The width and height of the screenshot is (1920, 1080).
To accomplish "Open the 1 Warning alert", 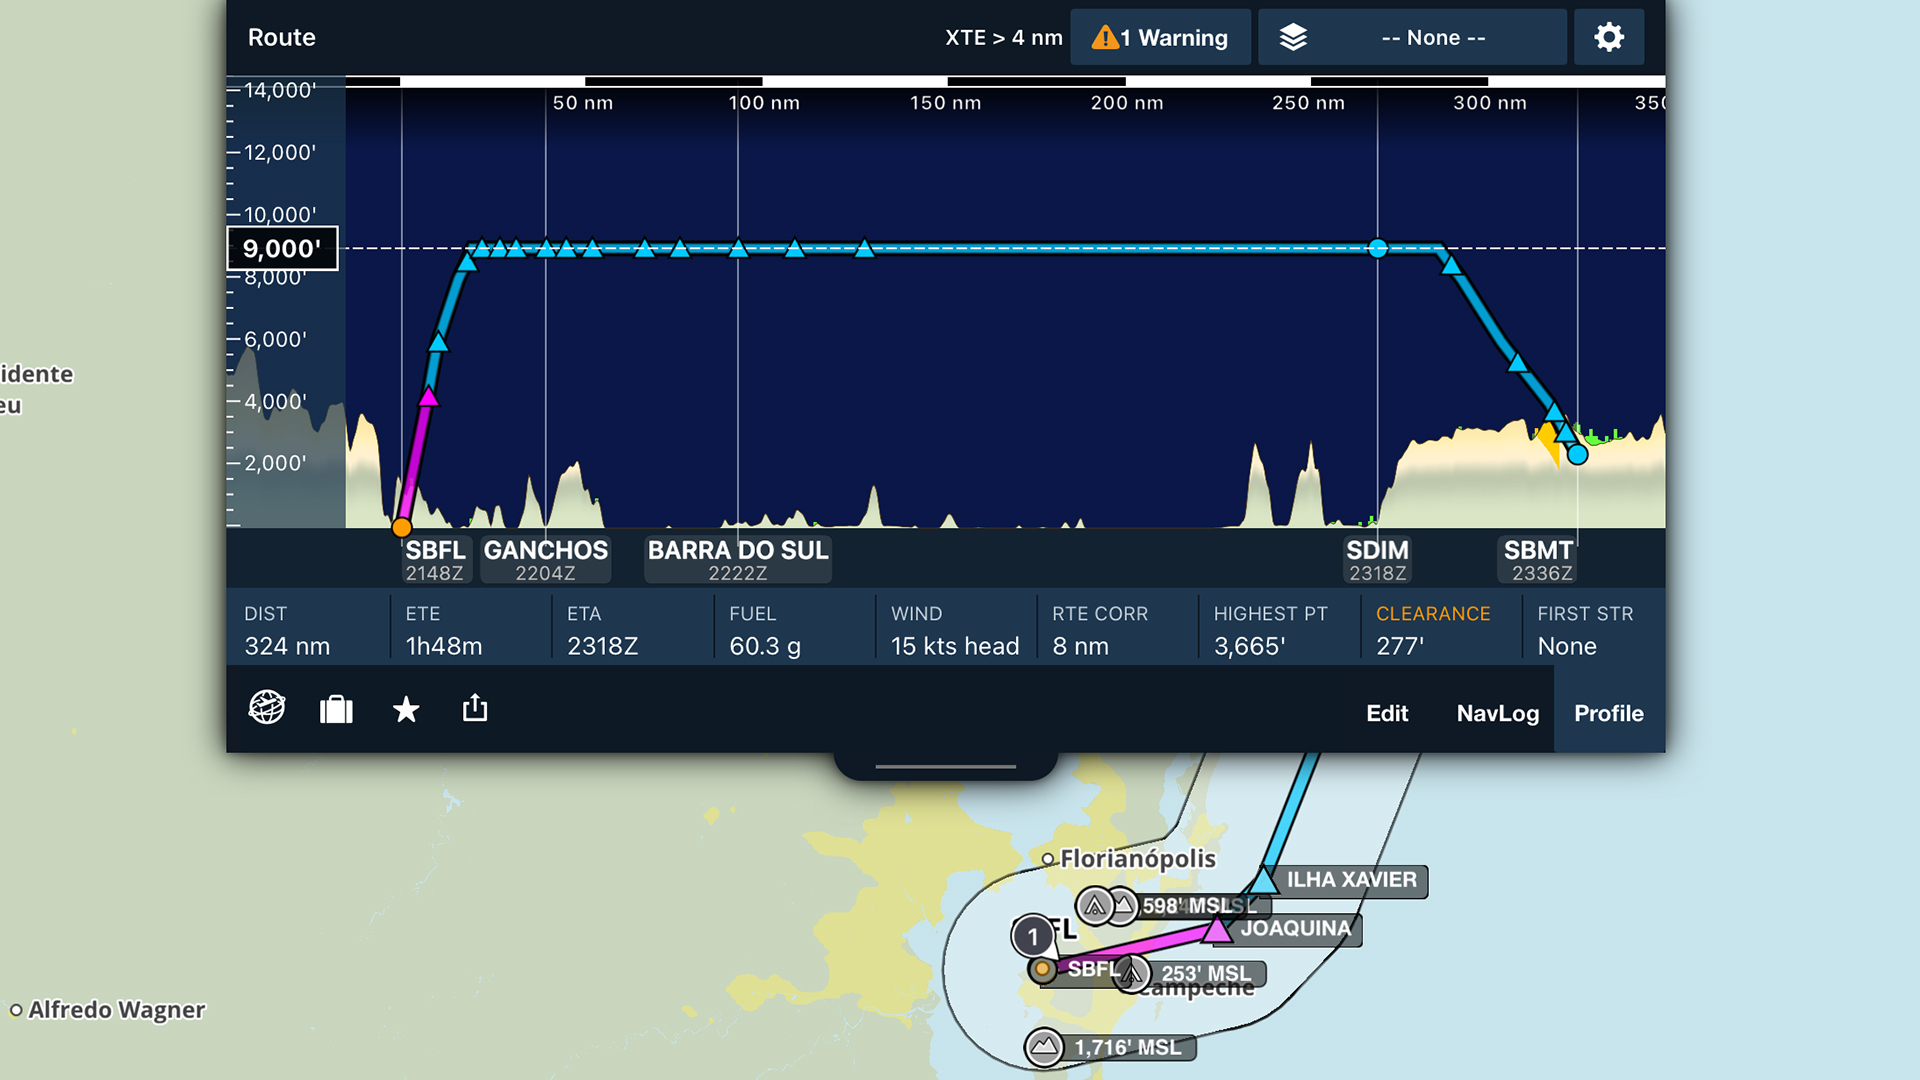I will point(1160,38).
